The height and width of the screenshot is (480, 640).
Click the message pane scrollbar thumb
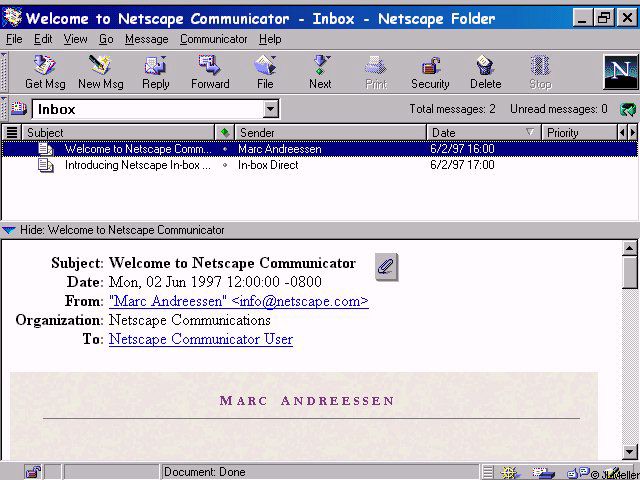(629, 273)
